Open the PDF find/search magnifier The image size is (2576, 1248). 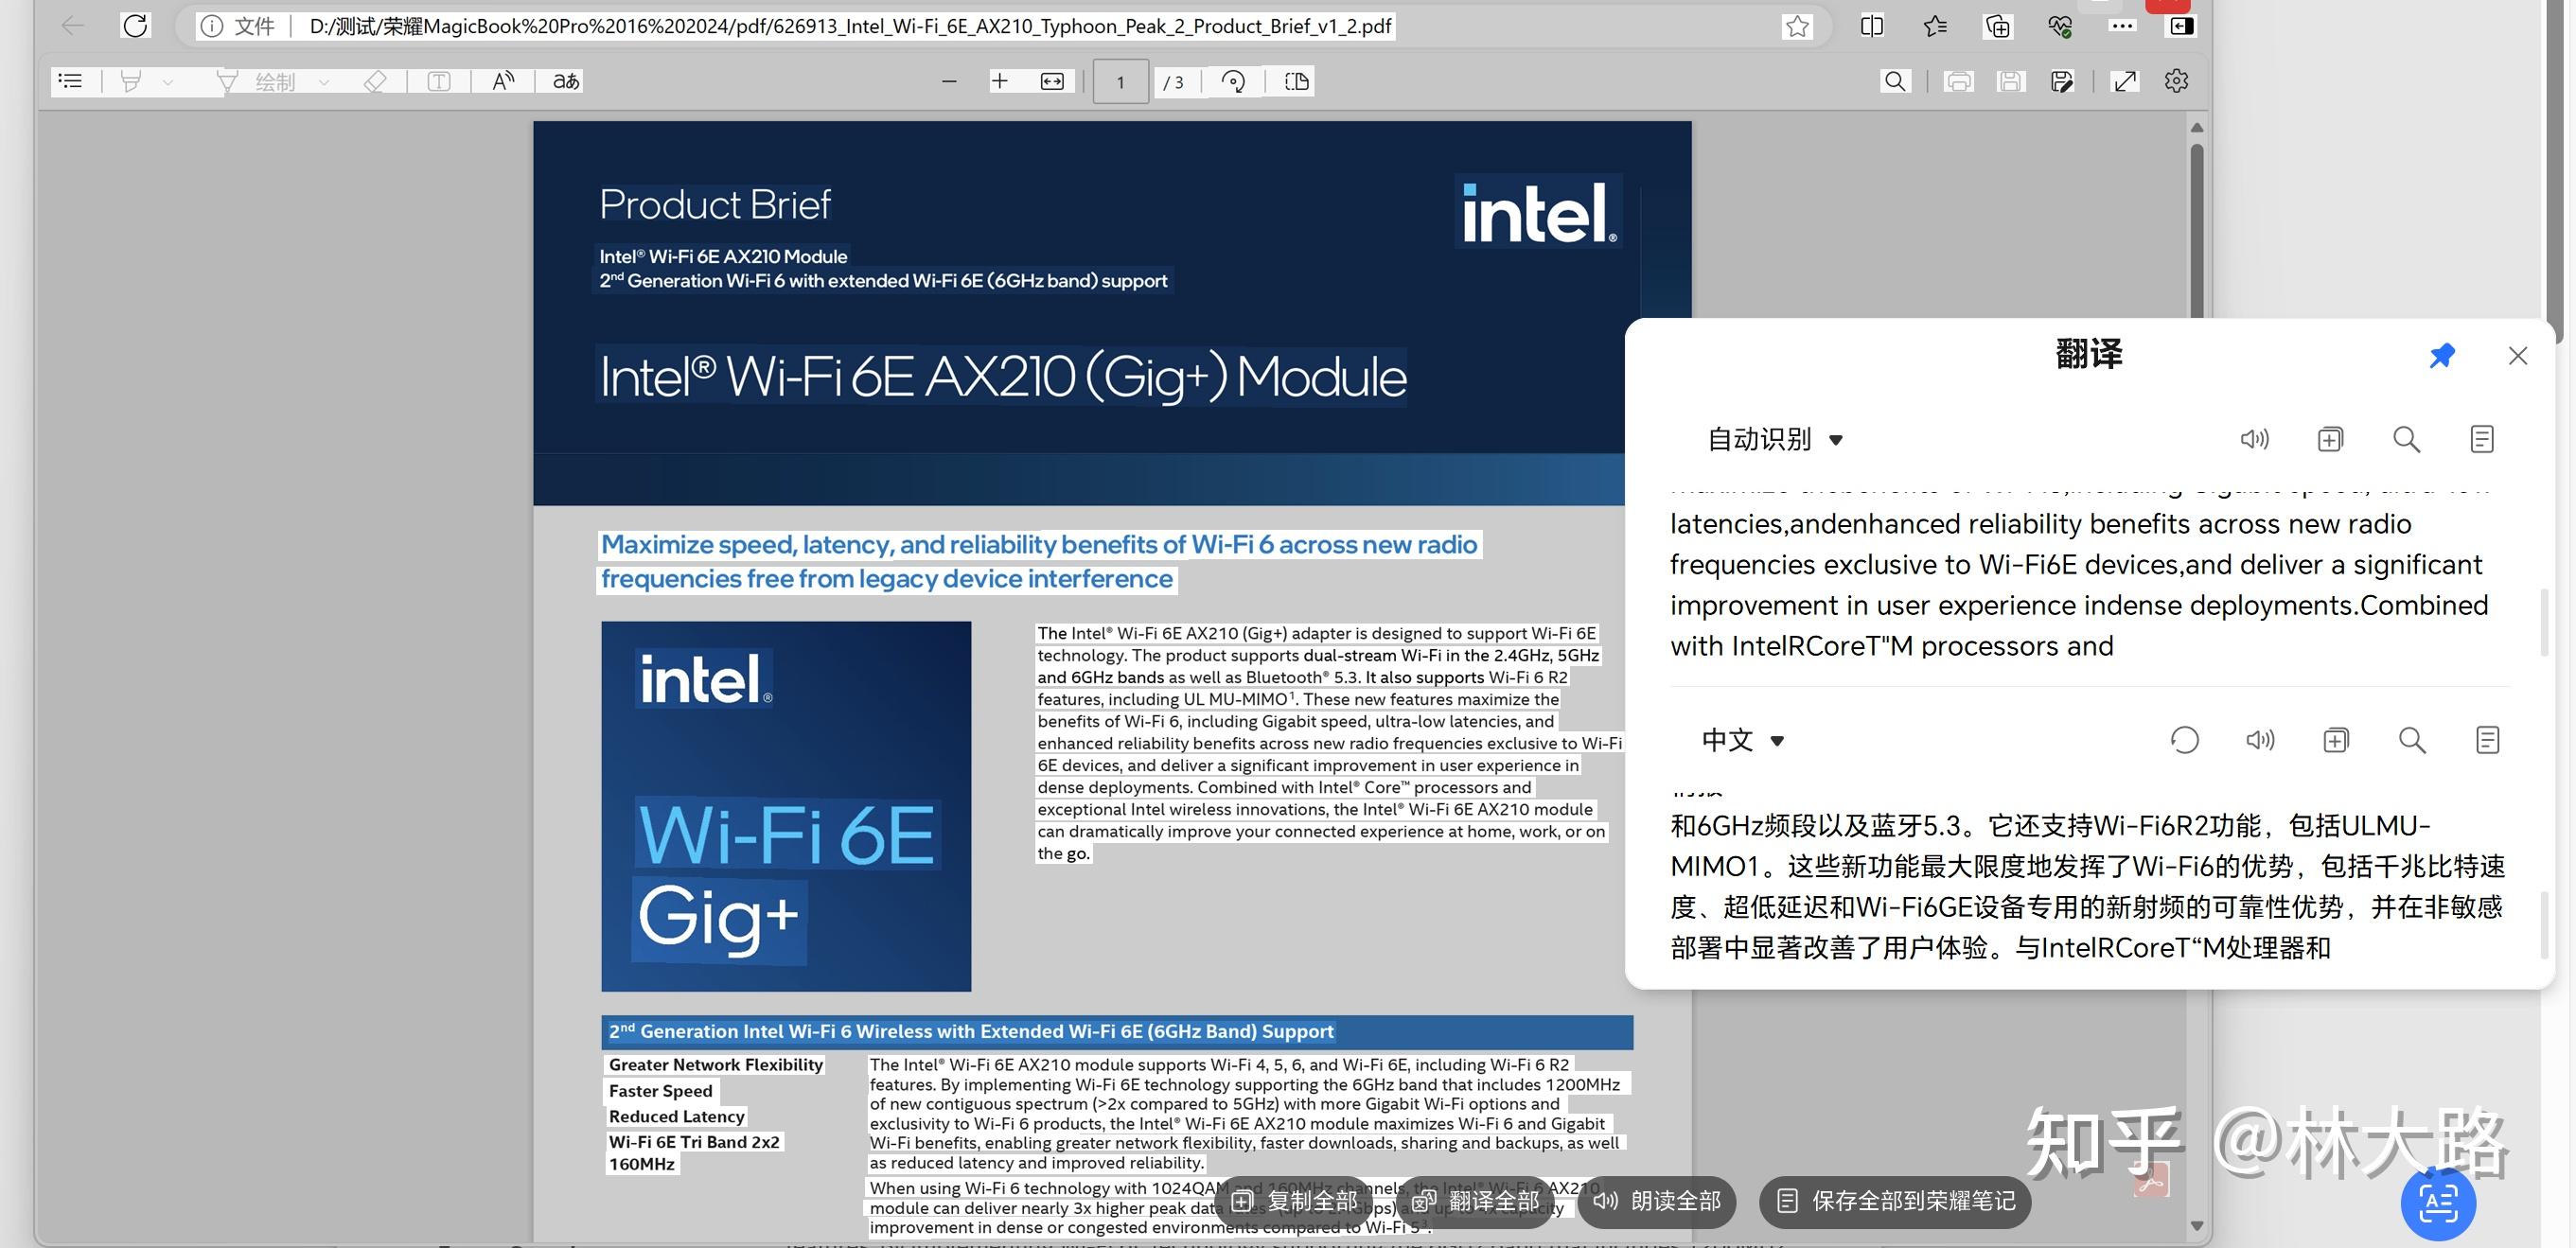pyautogui.click(x=1895, y=81)
